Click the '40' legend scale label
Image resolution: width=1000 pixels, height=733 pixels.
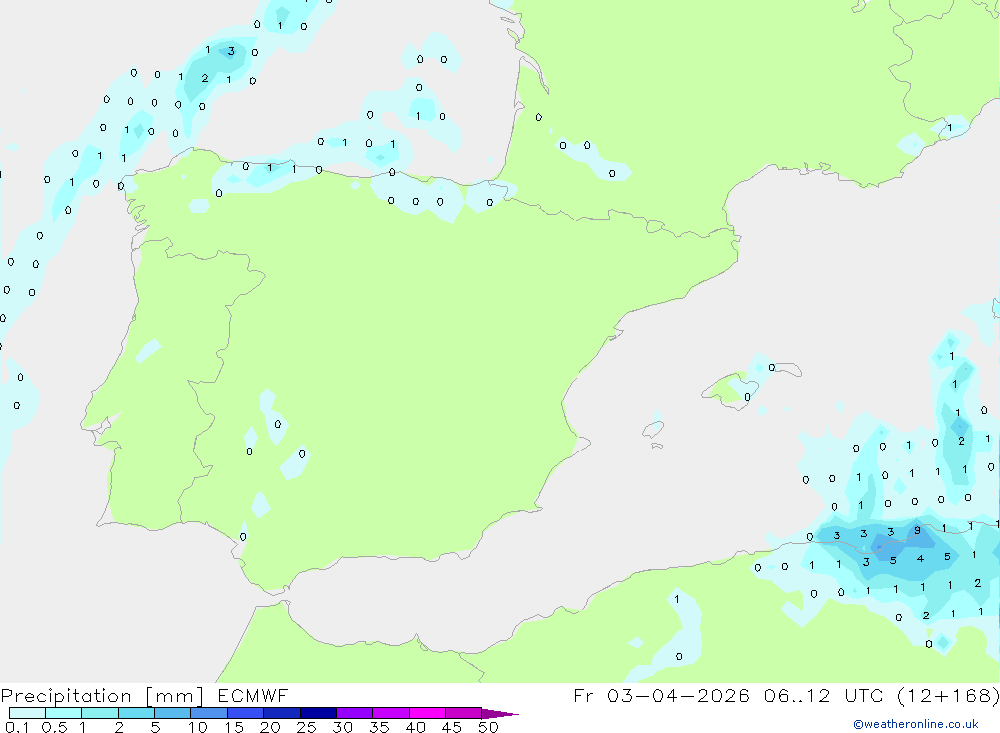(415, 727)
